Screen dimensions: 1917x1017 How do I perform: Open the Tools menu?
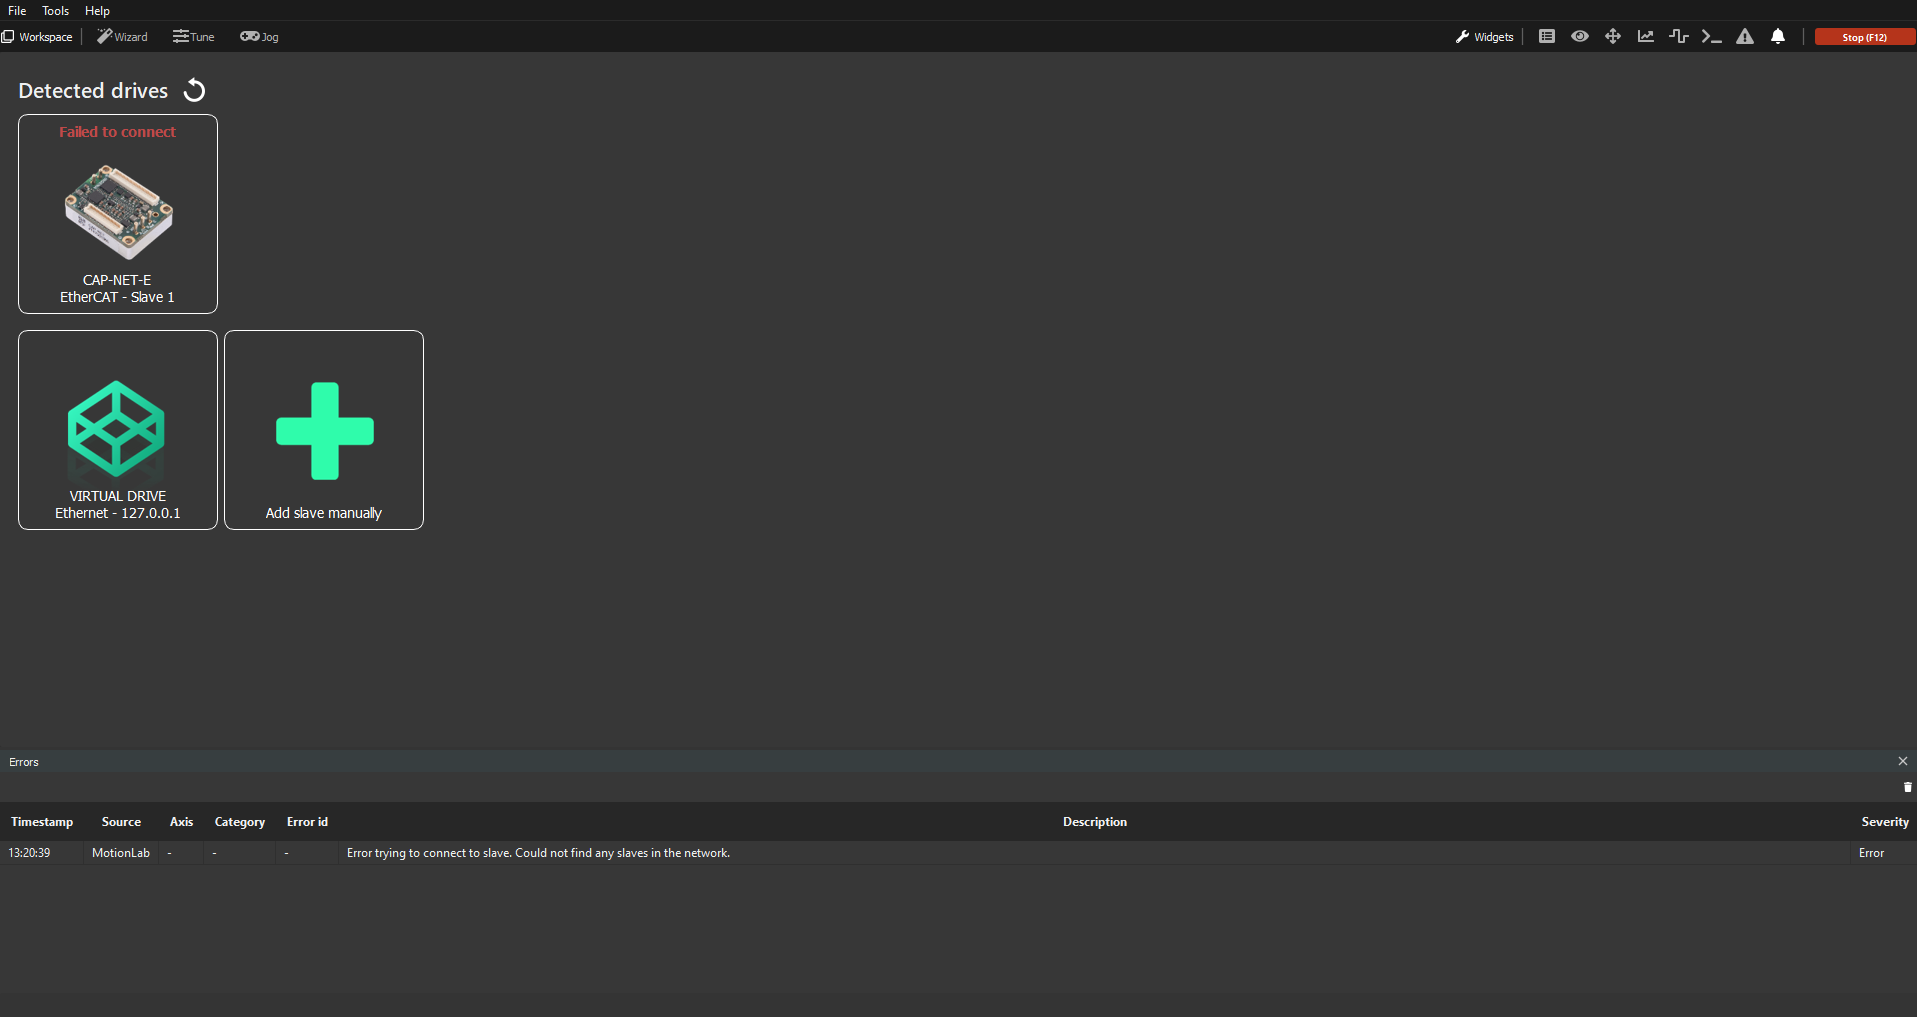click(56, 11)
